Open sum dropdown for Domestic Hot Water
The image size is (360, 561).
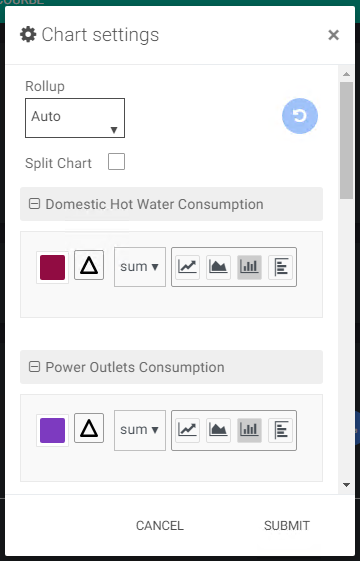click(x=140, y=267)
